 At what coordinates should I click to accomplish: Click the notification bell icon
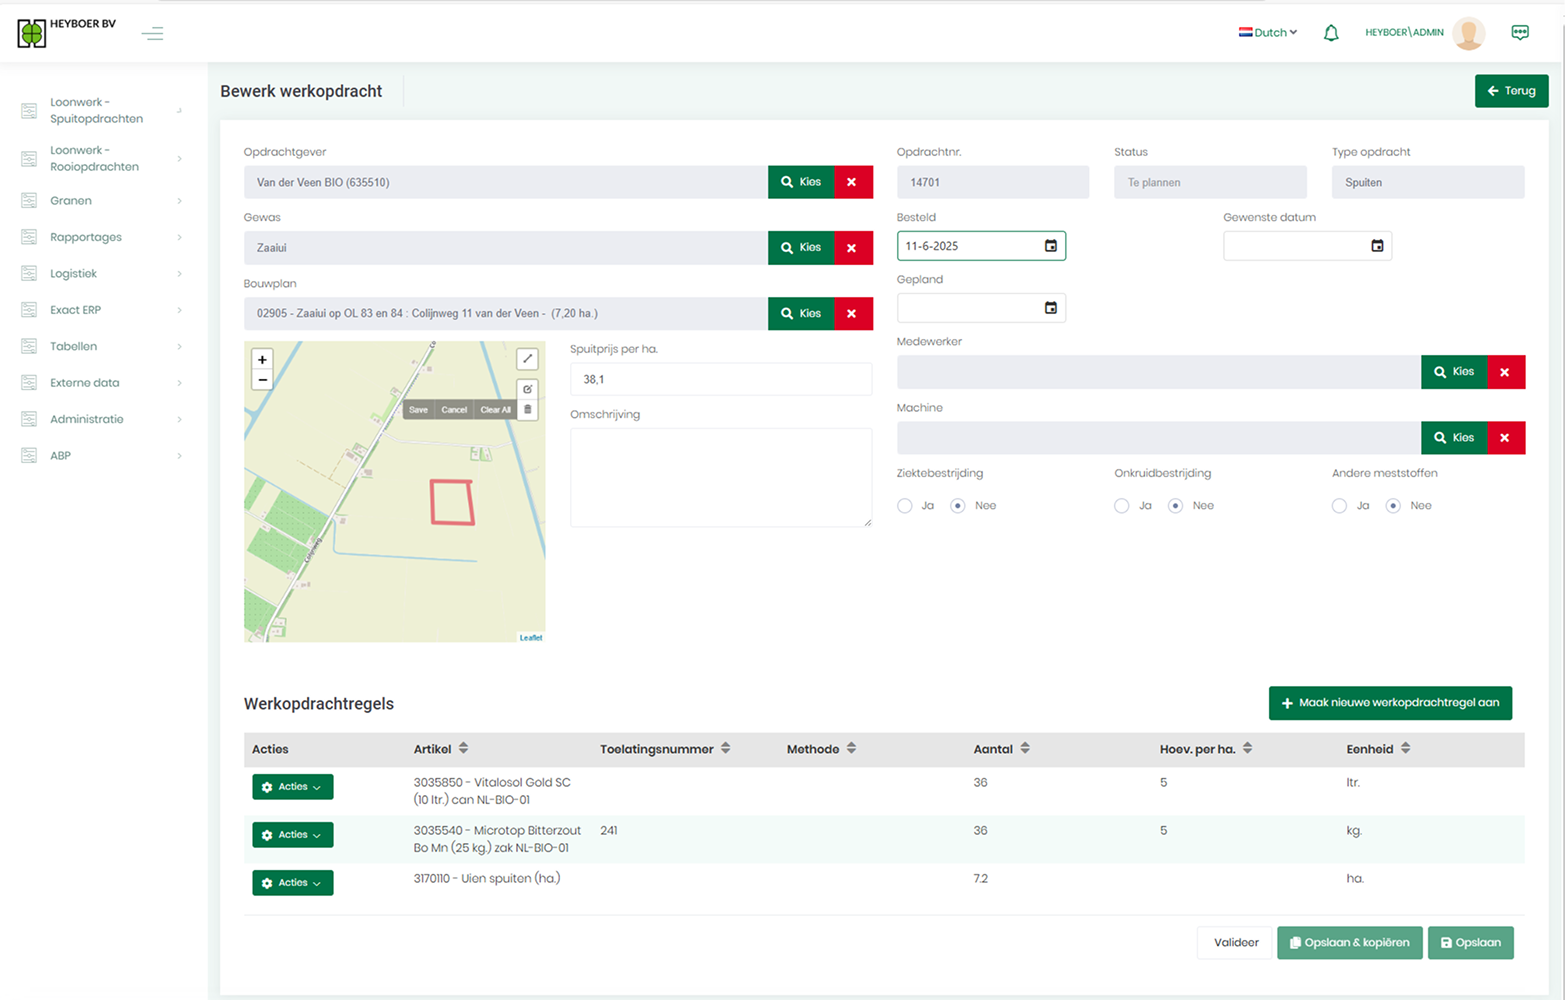point(1331,33)
